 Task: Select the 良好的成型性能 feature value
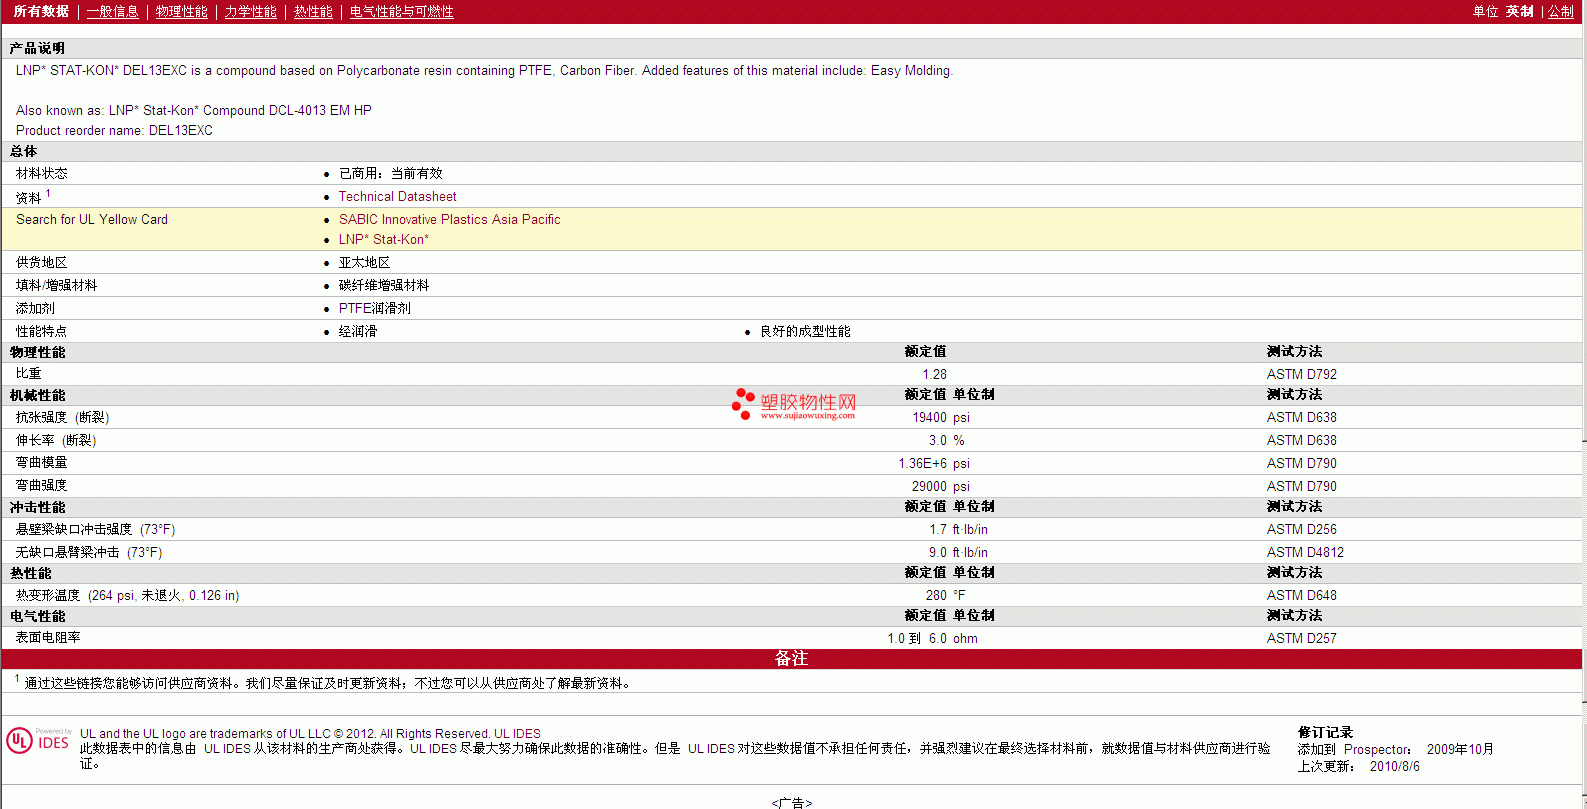pos(805,332)
